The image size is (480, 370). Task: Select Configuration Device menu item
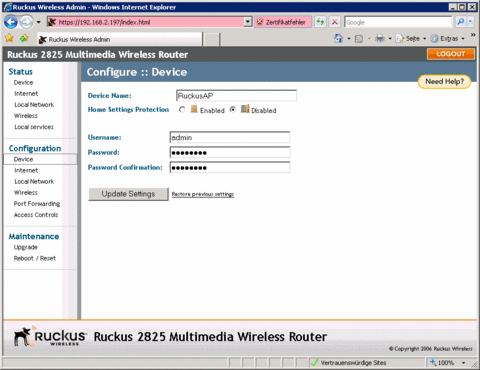click(x=40, y=159)
